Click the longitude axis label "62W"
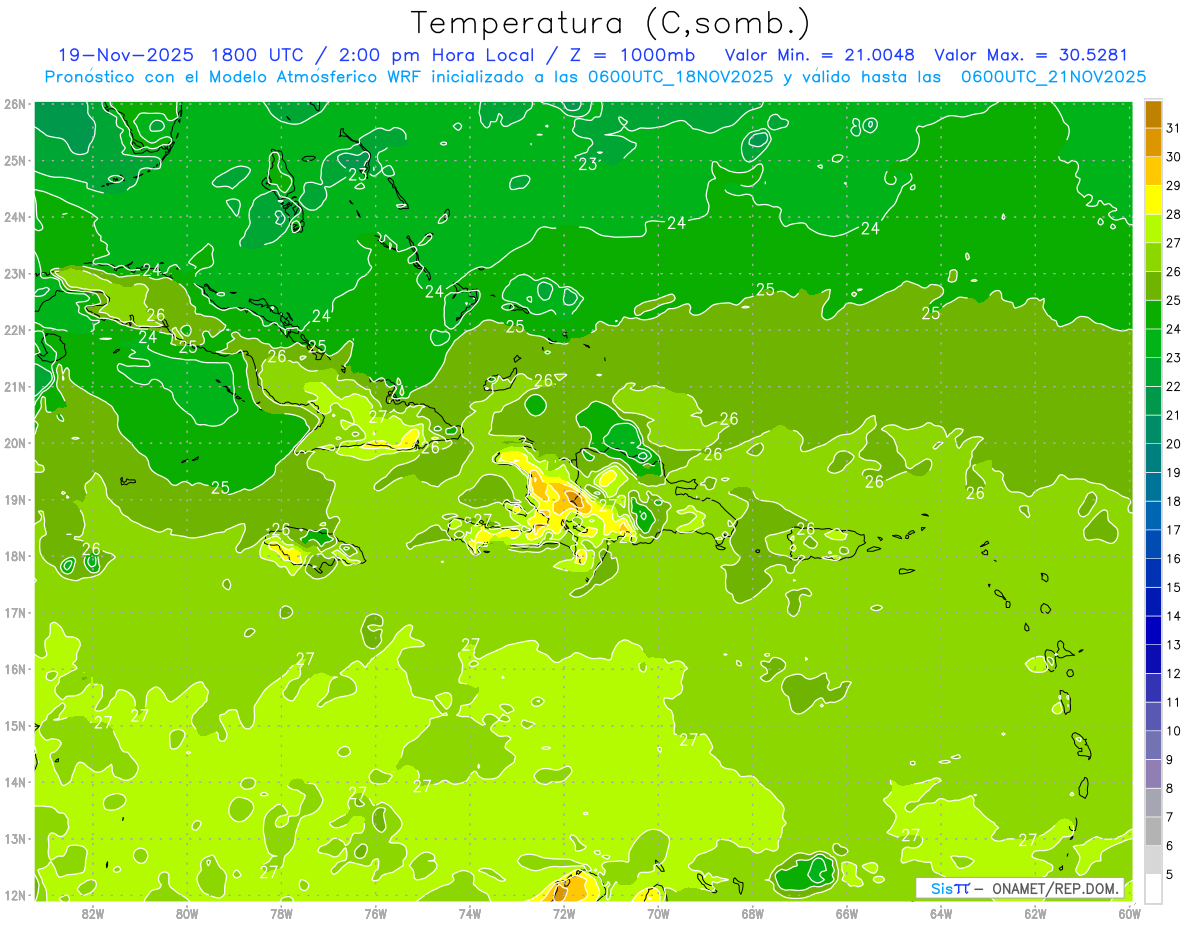1200x927 pixels. tap(1035, 913)
